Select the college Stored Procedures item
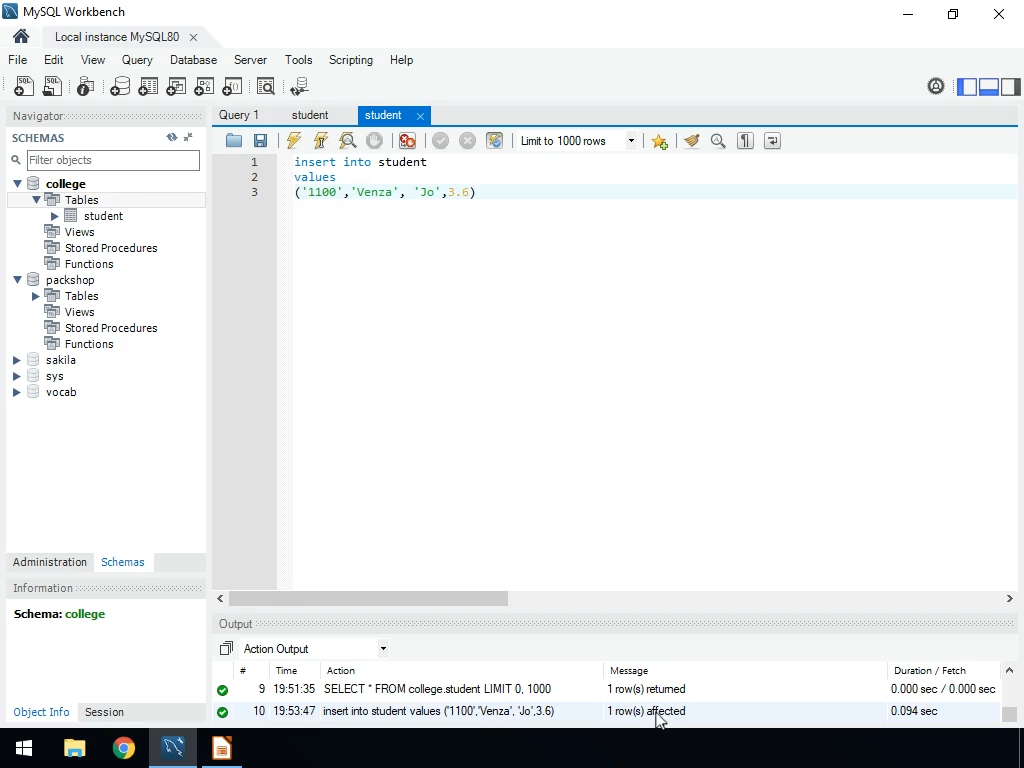Image resolution: width=1024 pixels, height=768 pixels. pos(110,248)
